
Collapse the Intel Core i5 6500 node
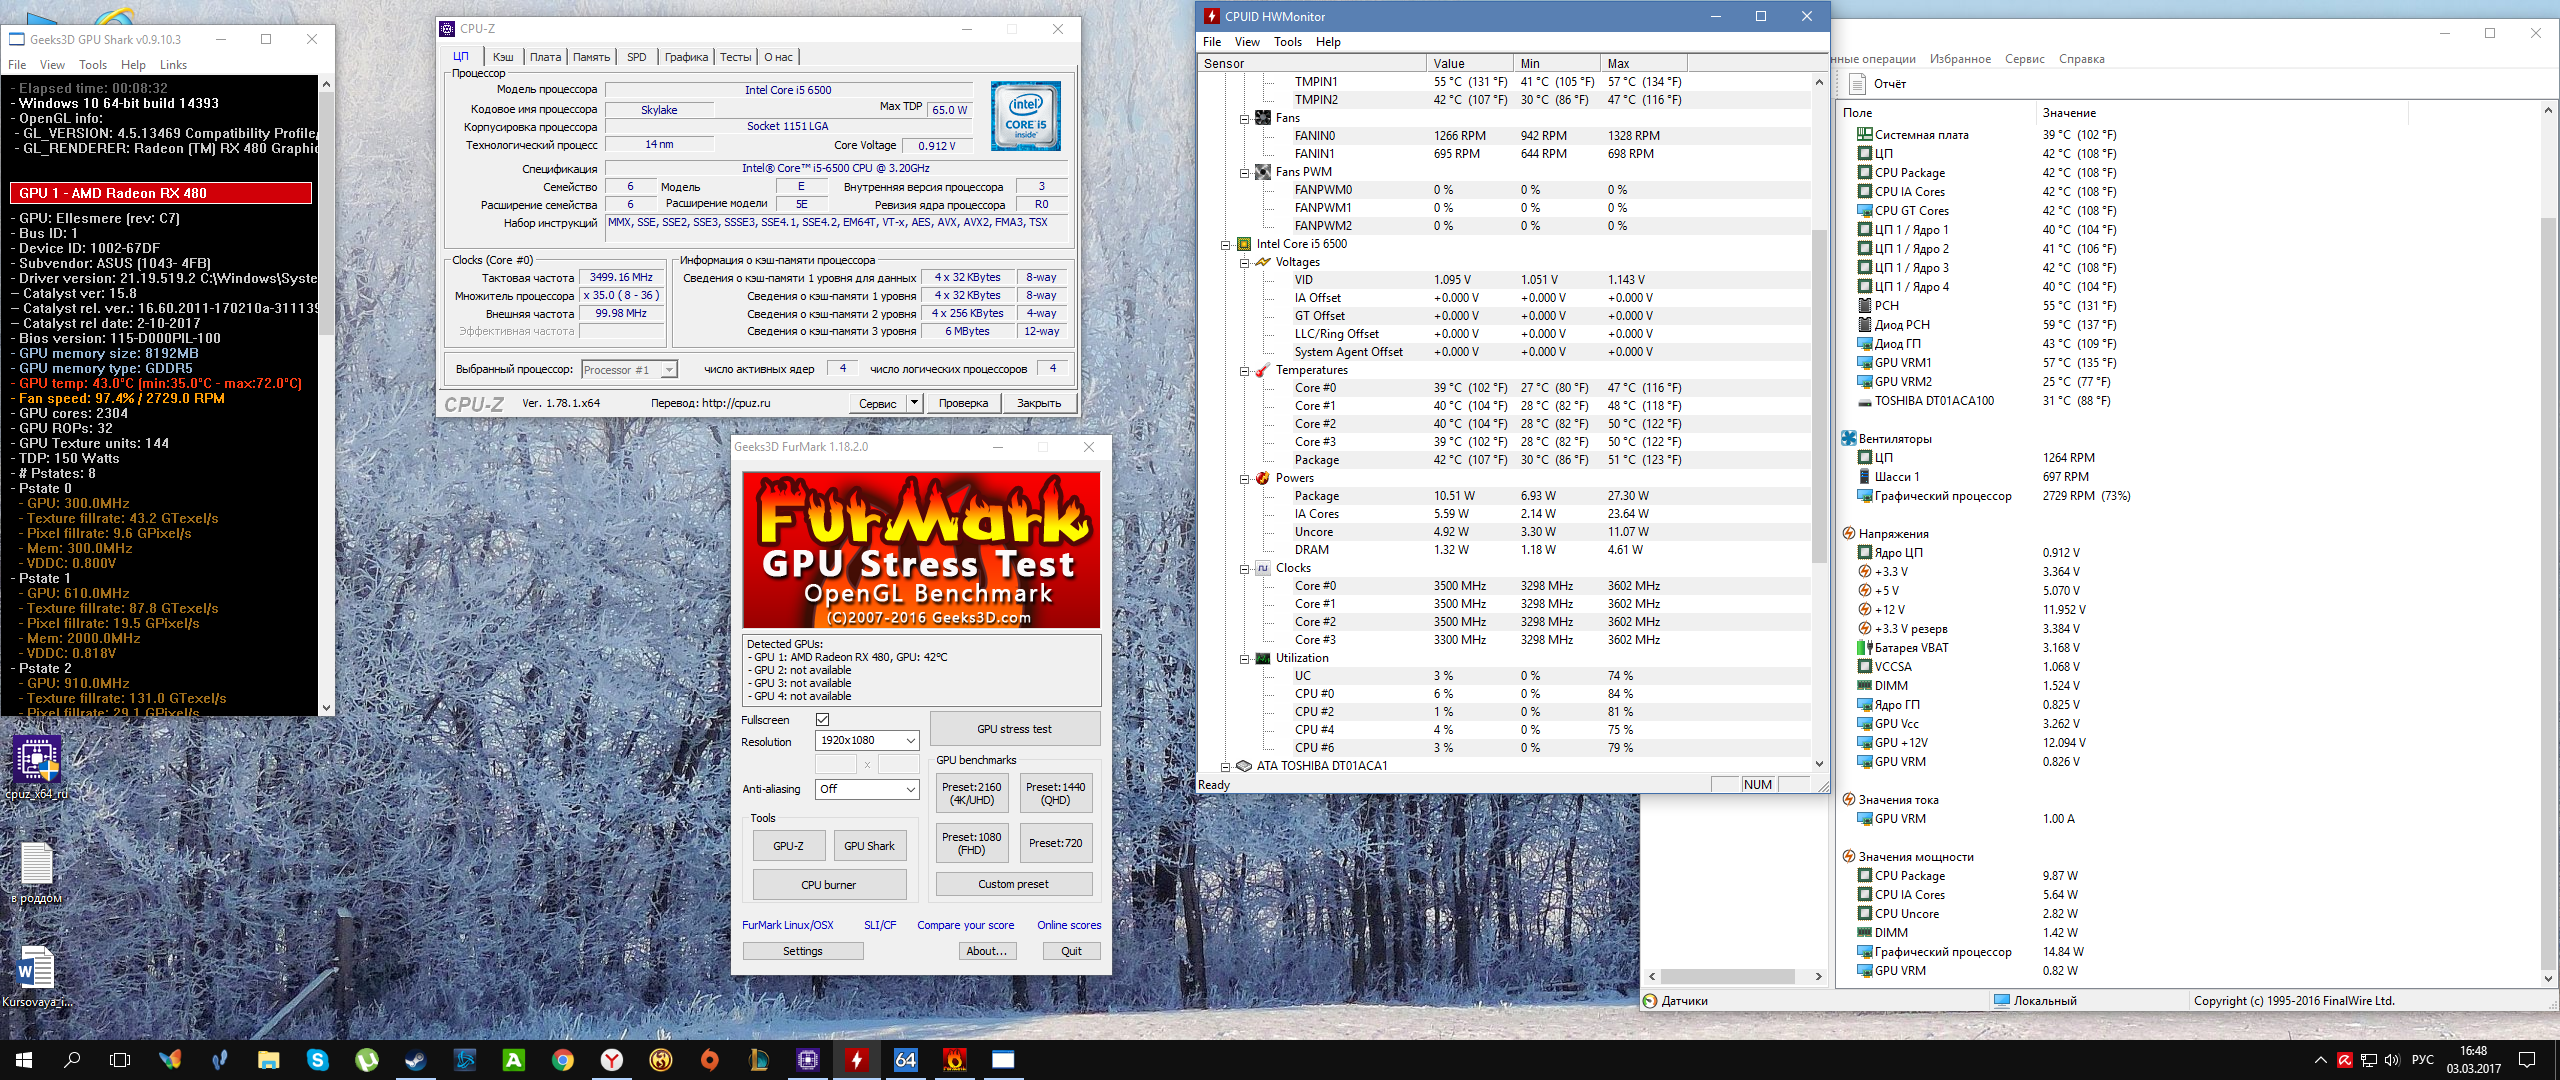[x=1226, y=244]
